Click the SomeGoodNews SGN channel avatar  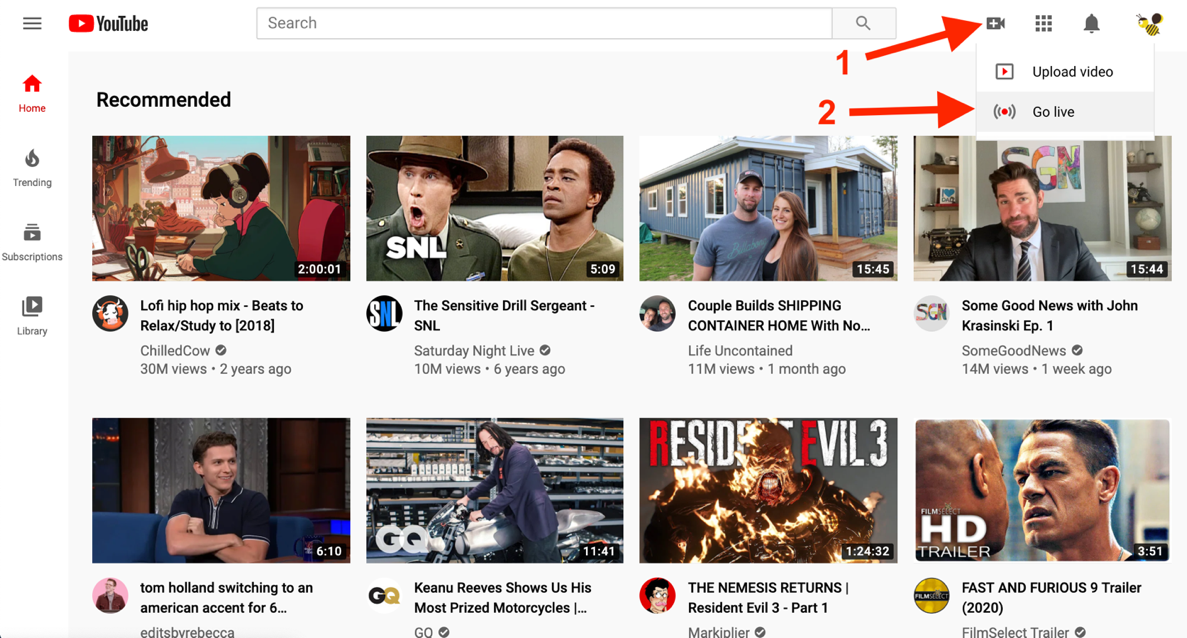931,313
